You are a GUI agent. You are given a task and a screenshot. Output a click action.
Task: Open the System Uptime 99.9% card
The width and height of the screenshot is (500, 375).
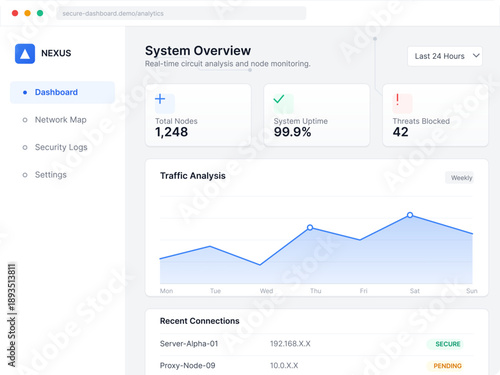(317, 115)
